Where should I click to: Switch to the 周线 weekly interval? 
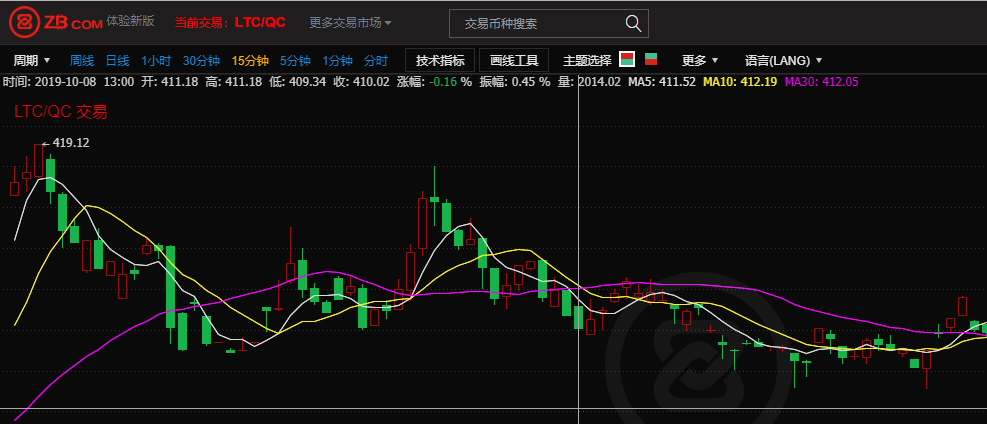click(81, 60)
